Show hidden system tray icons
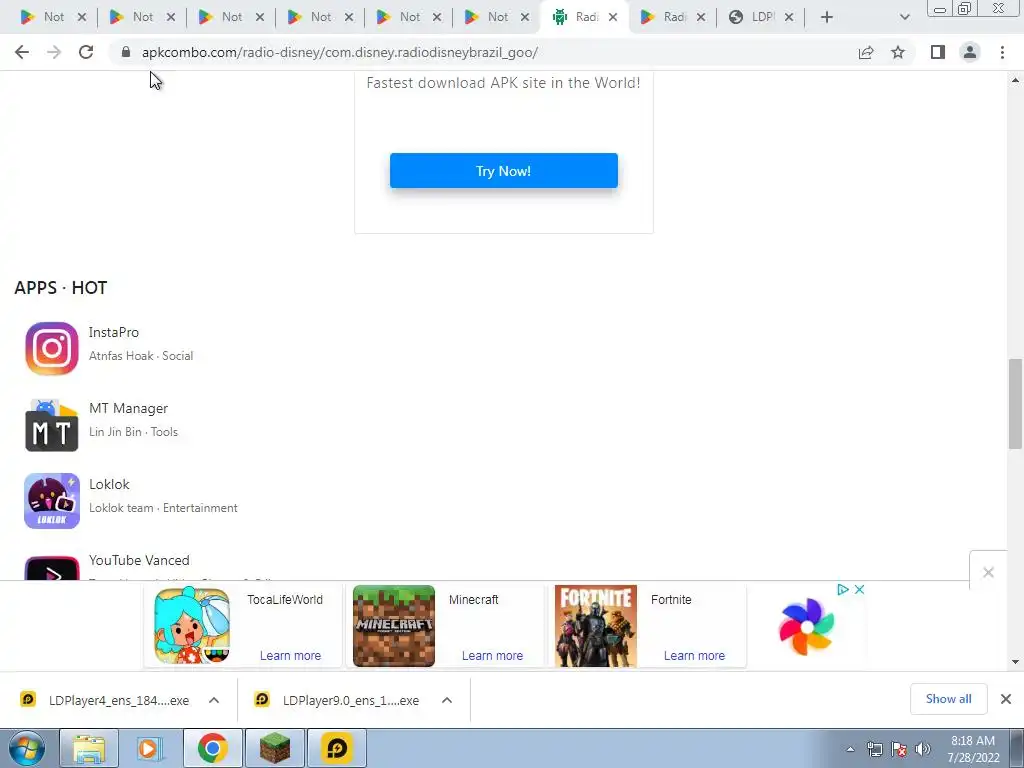The image size is (1024, 768). (x=850, y=749)
